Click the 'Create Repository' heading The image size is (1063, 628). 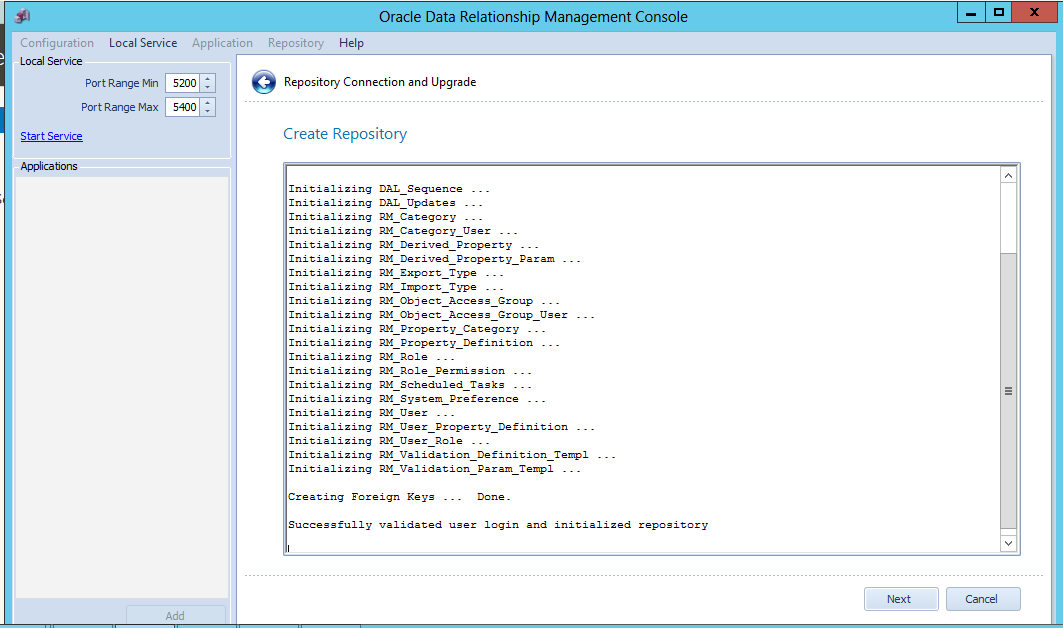click(345, 134)
